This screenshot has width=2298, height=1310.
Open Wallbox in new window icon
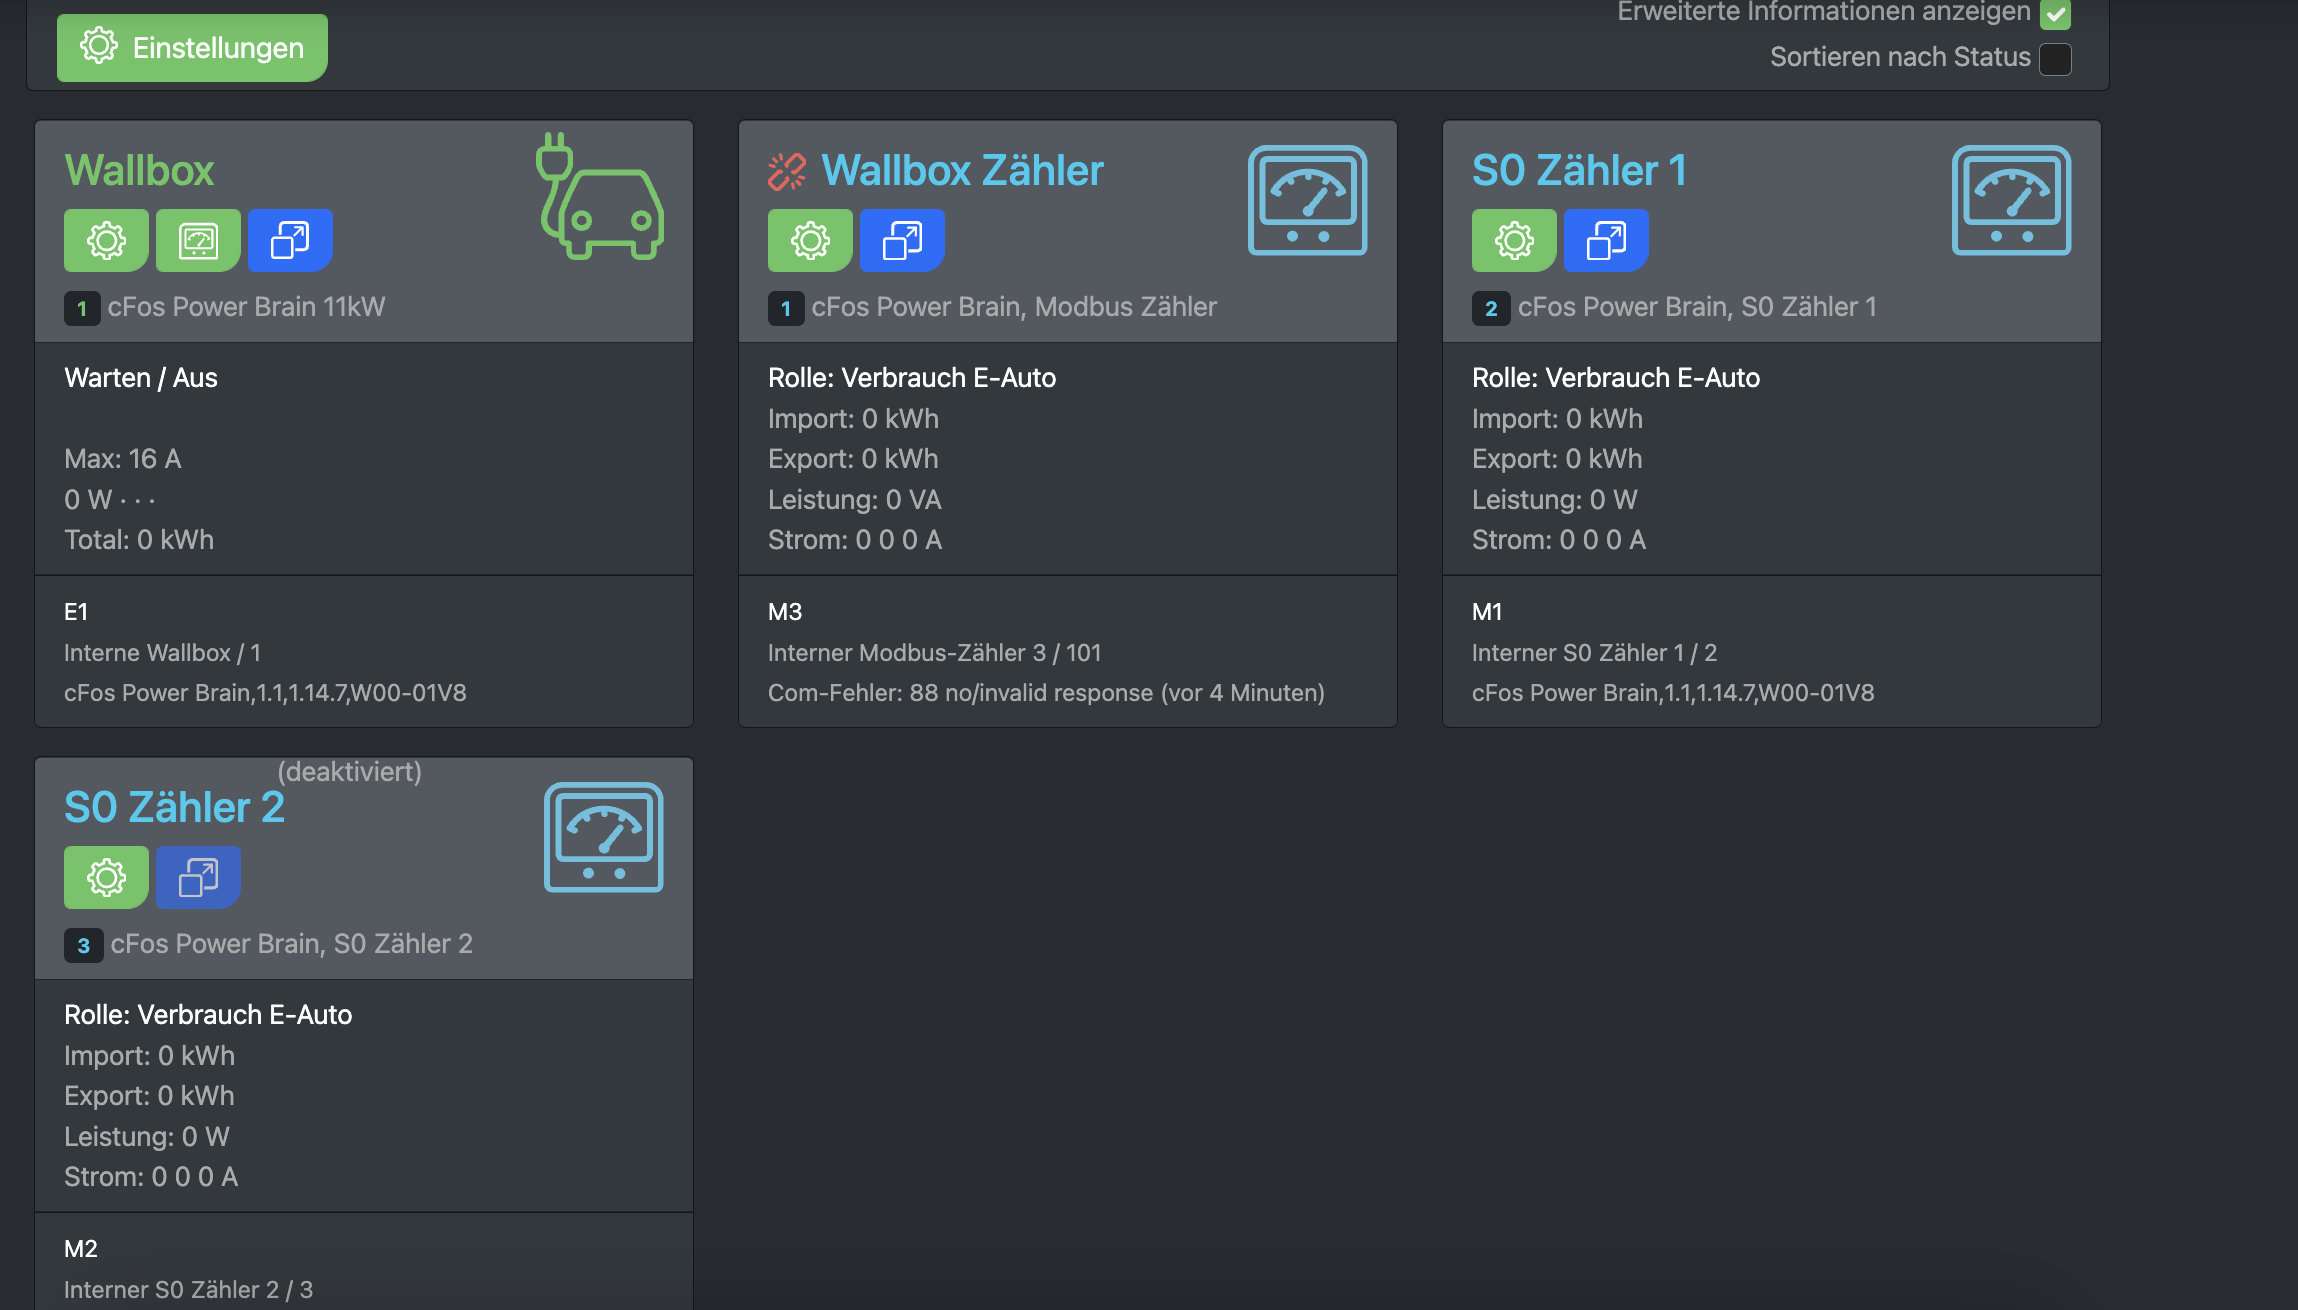[x=290, y=240]
